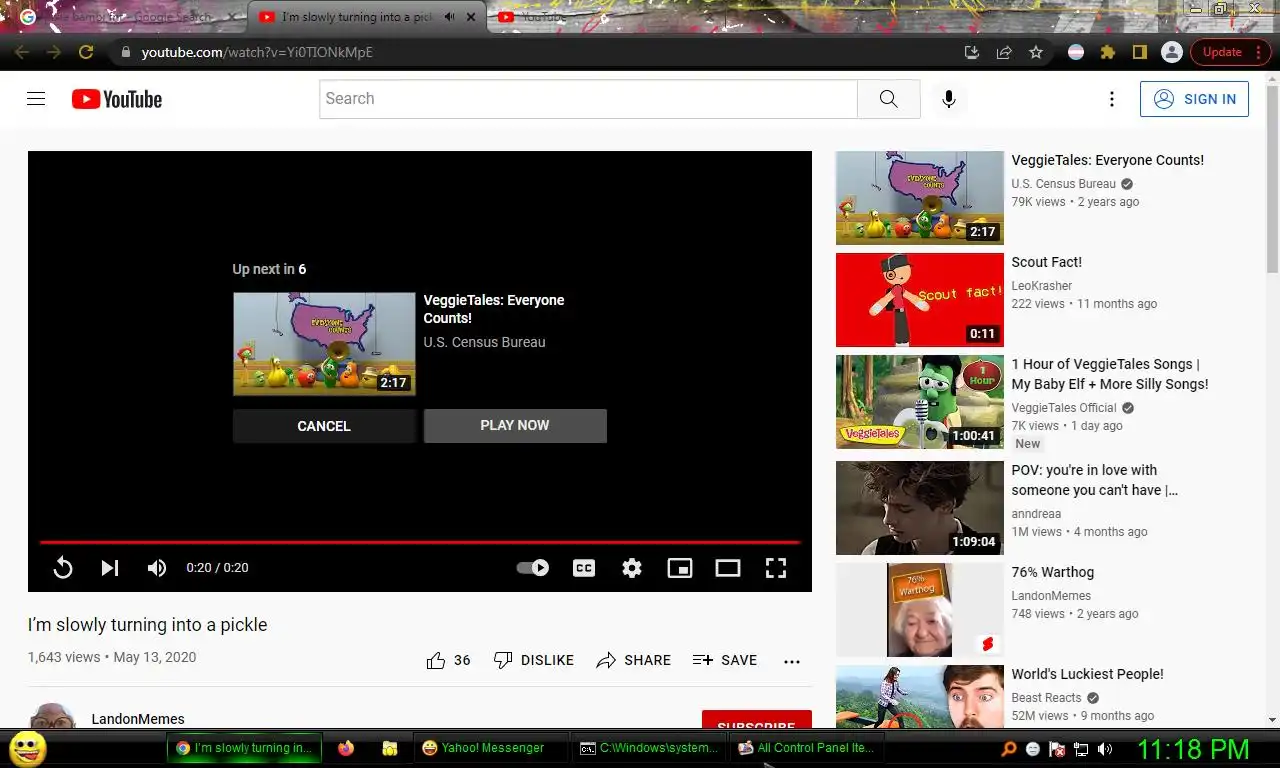Click the red video progress bar
This screenshot has height=768, width=1280.
pyautogui.click(x=420, y=542)
